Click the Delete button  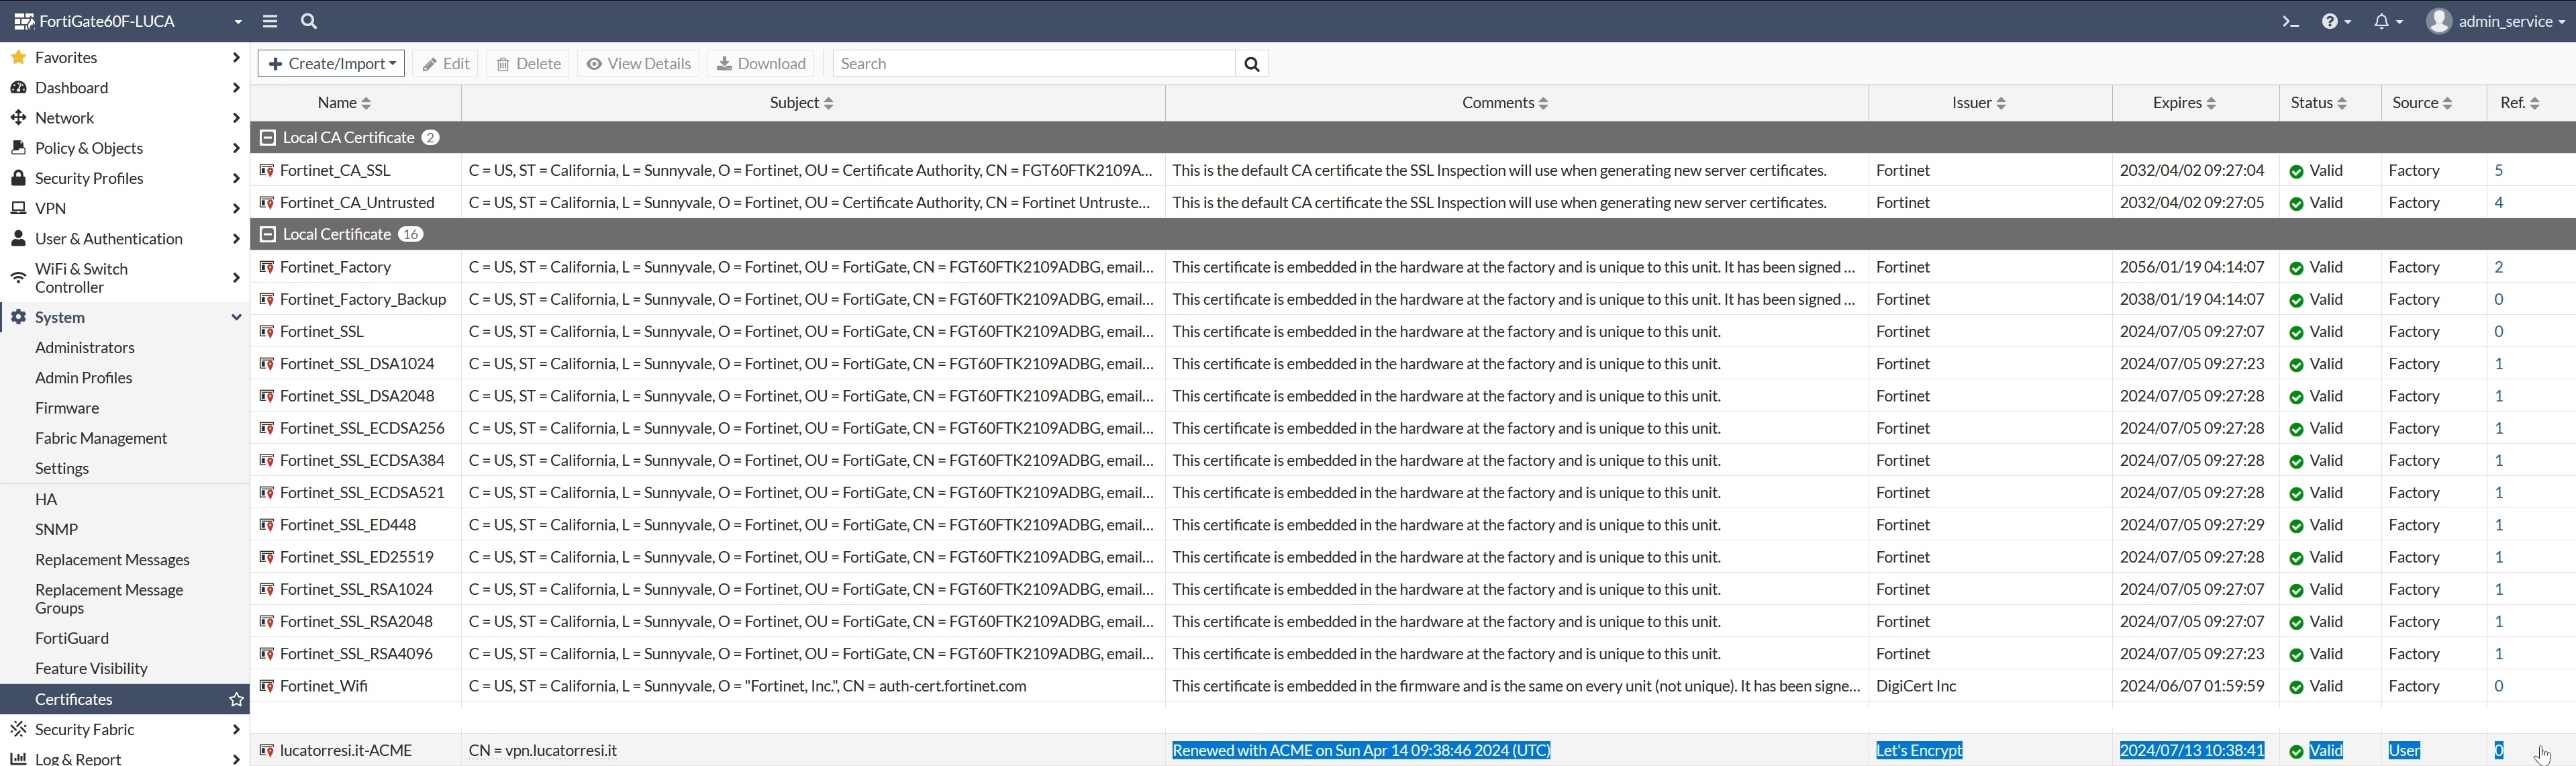click(528, 64)
